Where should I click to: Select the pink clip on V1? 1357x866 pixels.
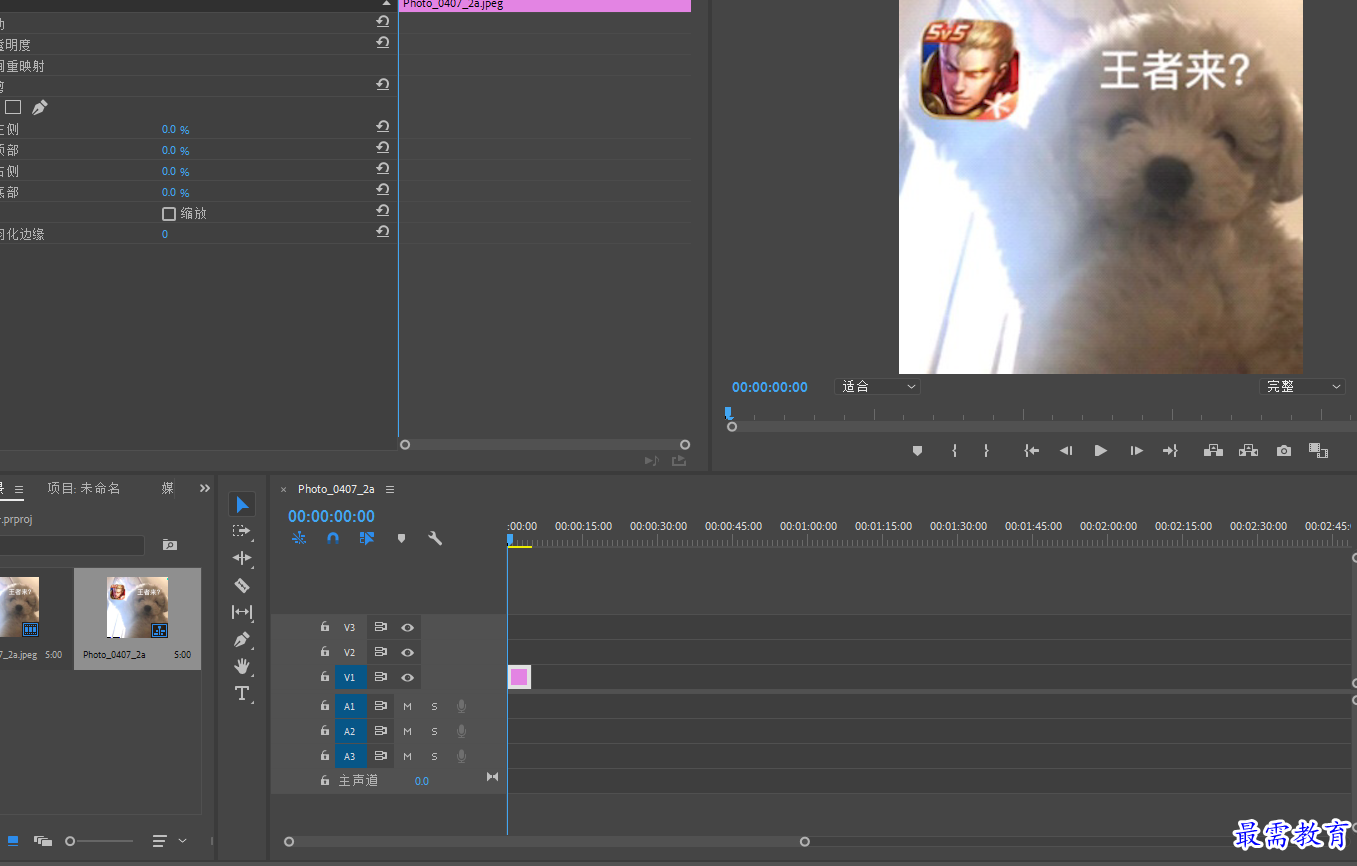pyautogui.click(x=519, y=677)
